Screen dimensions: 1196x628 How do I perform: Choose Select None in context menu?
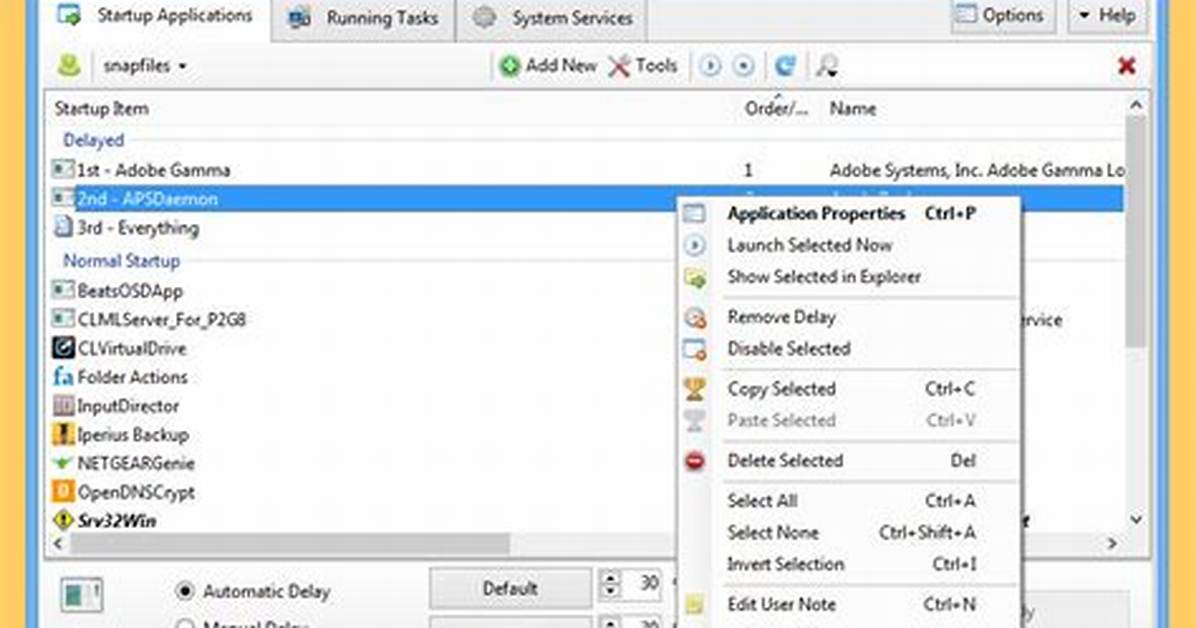[850, 533]
